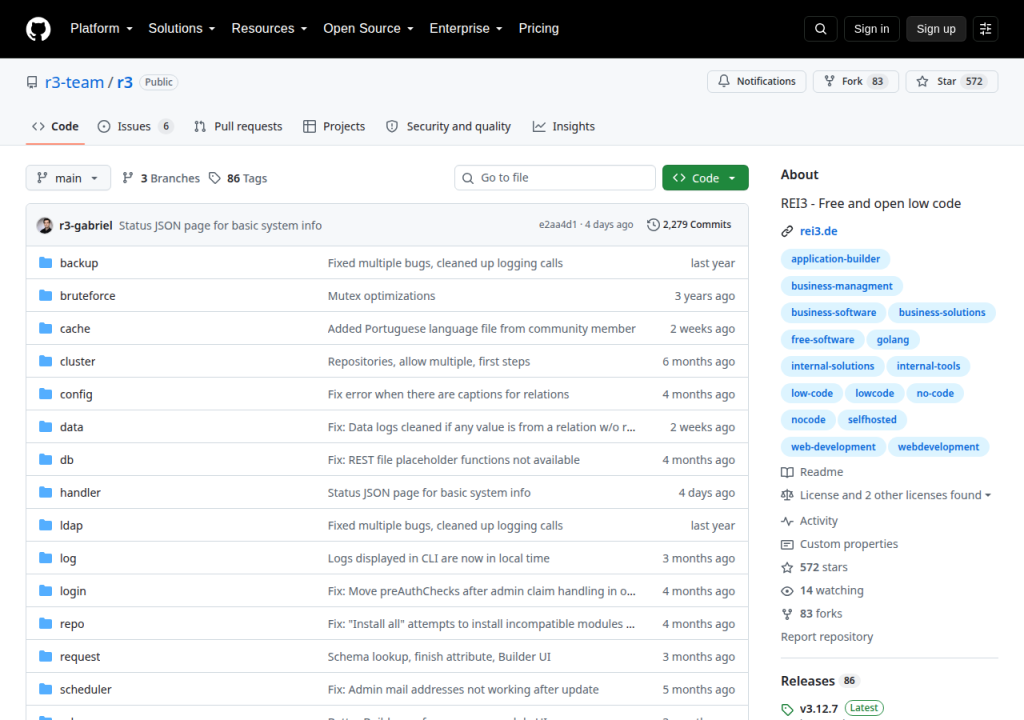Open the Issues tab
Viewport: 1024px width, 720px height.
pos(135,127)
